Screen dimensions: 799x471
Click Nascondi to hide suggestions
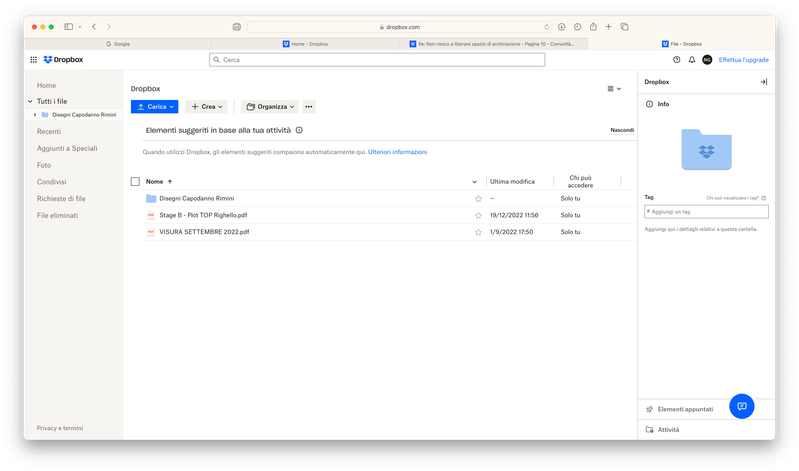(622, 130)
